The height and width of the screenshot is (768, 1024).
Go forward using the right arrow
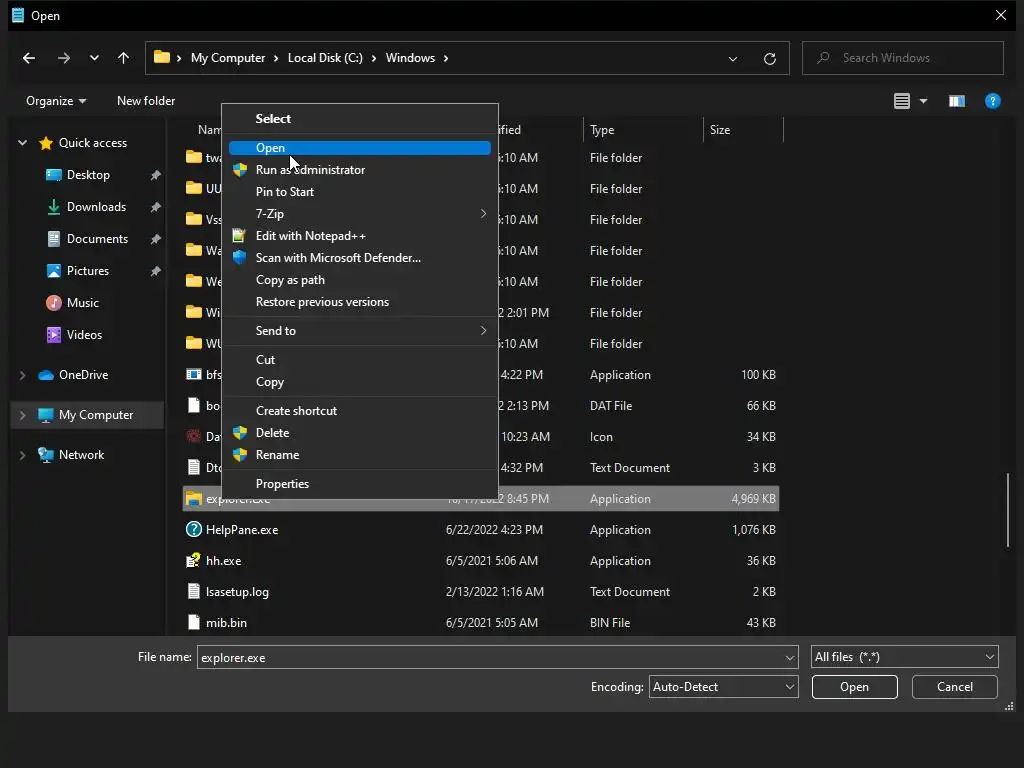point(63,58)
